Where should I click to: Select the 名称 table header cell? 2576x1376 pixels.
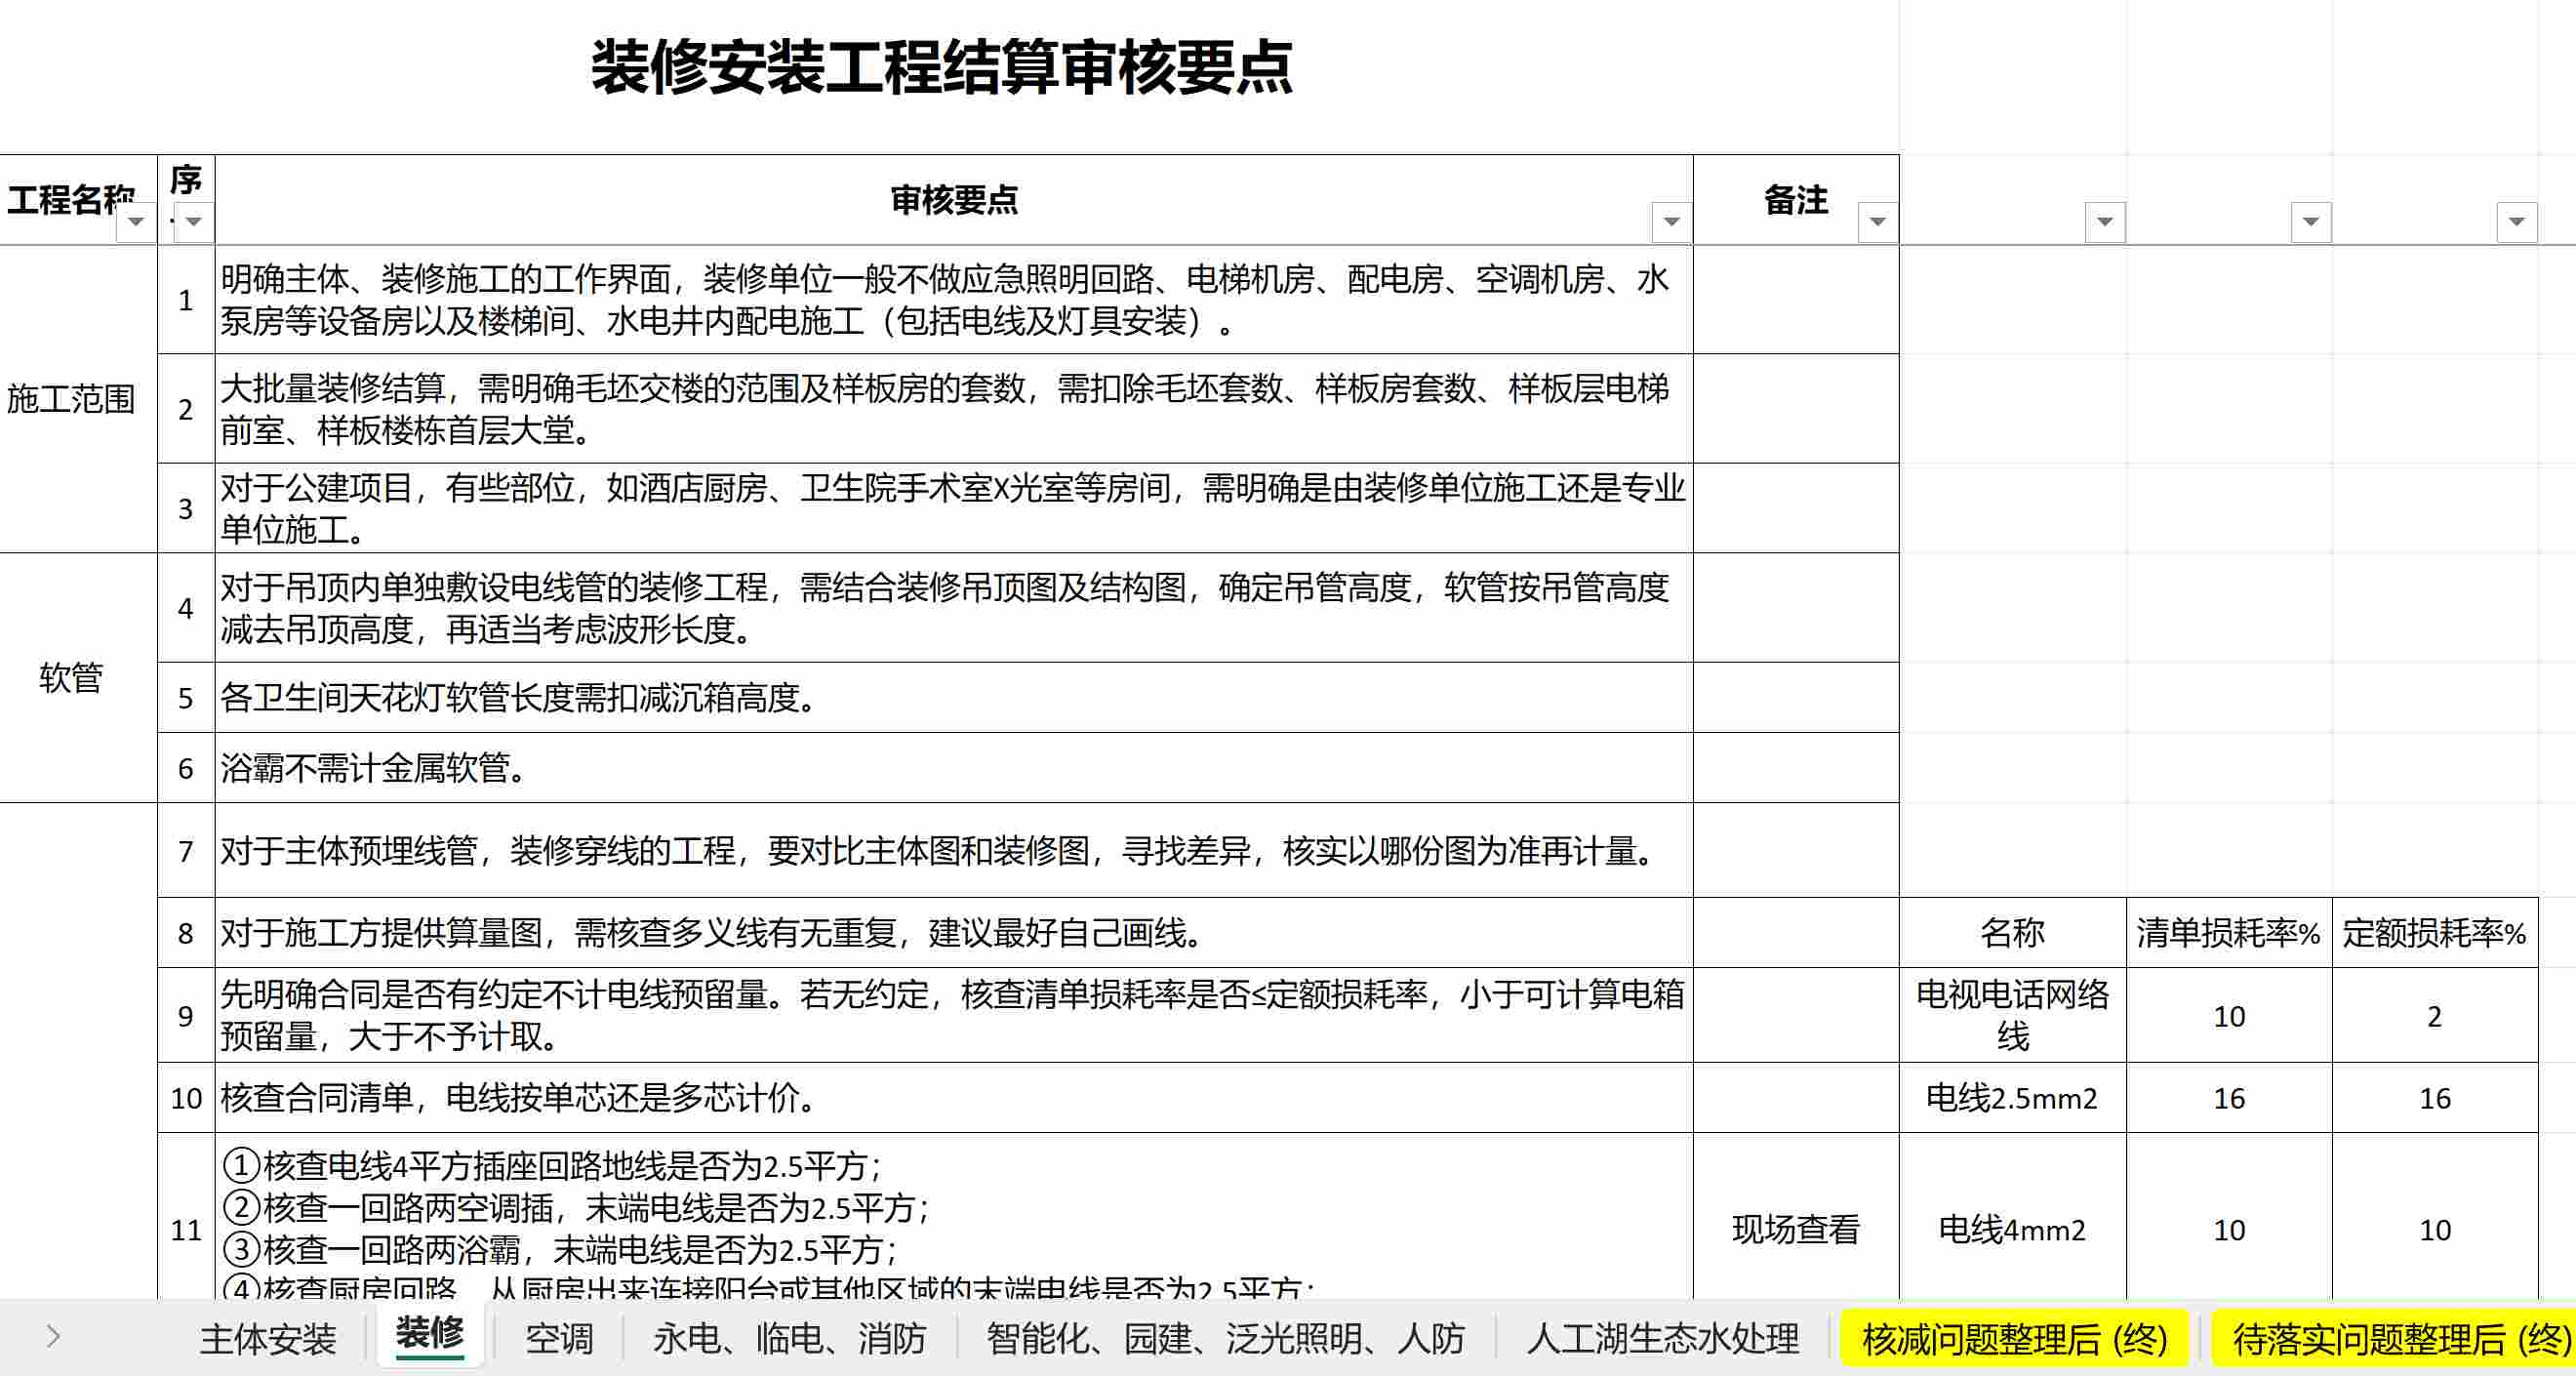(2012, 933)
